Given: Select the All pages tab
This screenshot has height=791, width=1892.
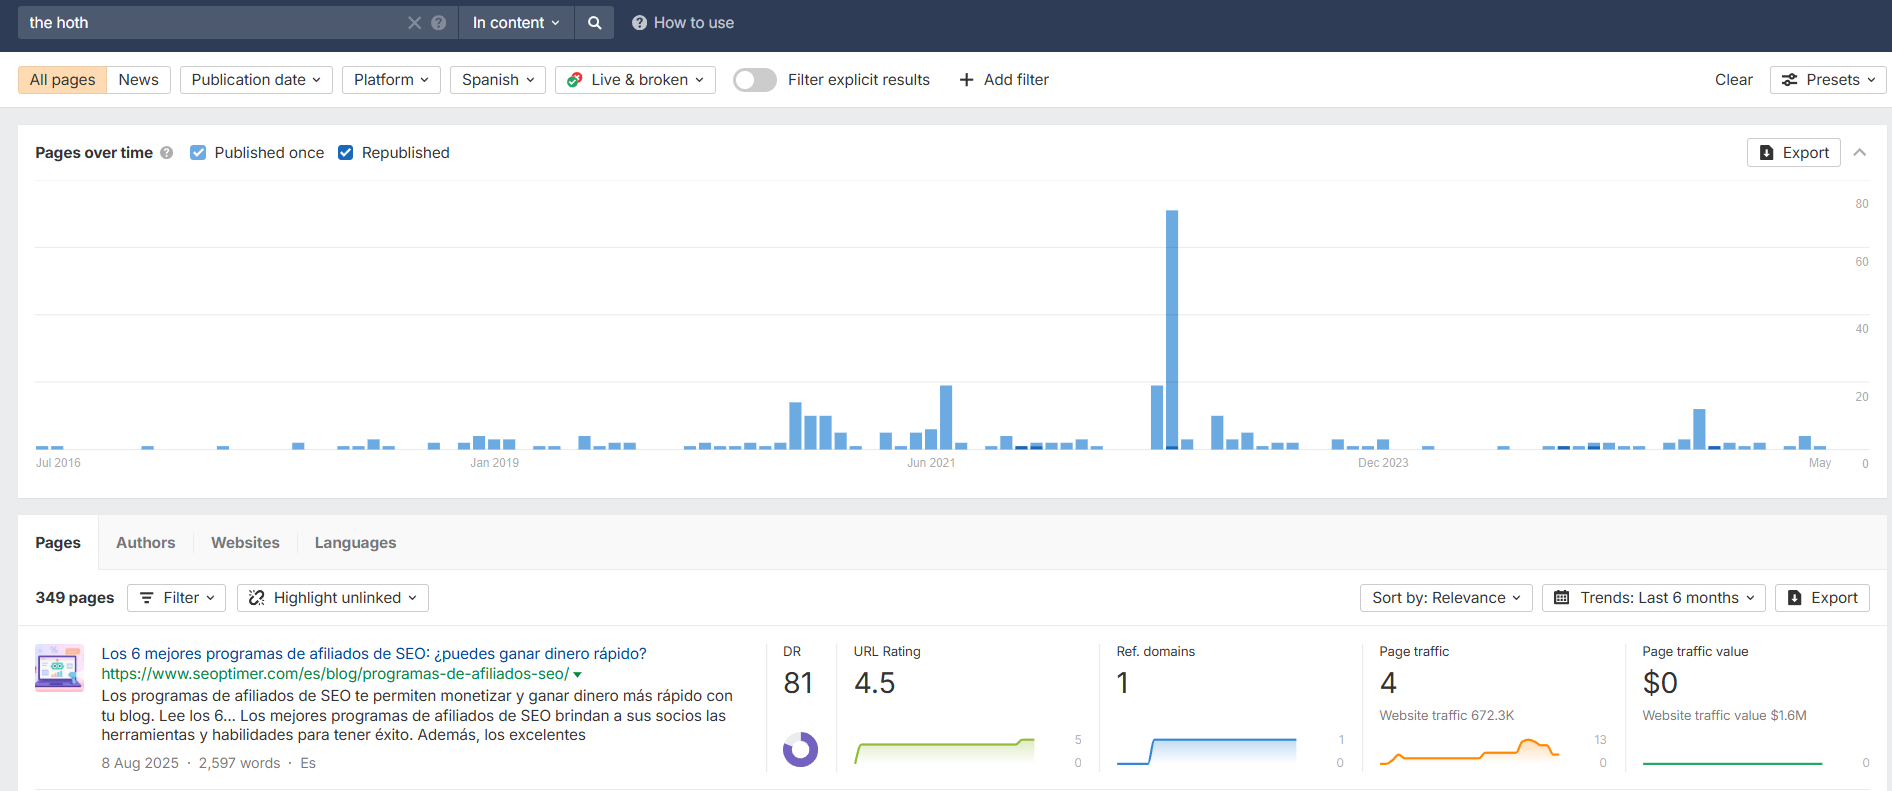Looking at the screenshot, I should coord(62,80).
